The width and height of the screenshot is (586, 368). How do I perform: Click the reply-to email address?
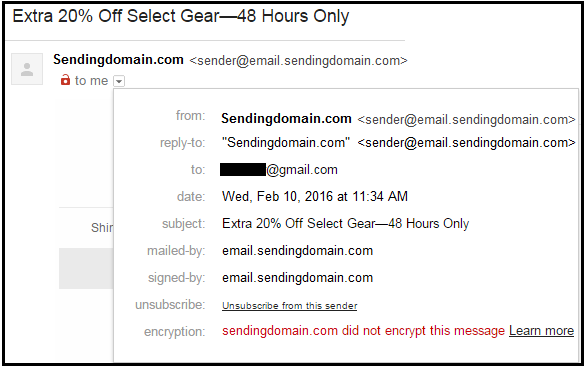pos(466,143)
